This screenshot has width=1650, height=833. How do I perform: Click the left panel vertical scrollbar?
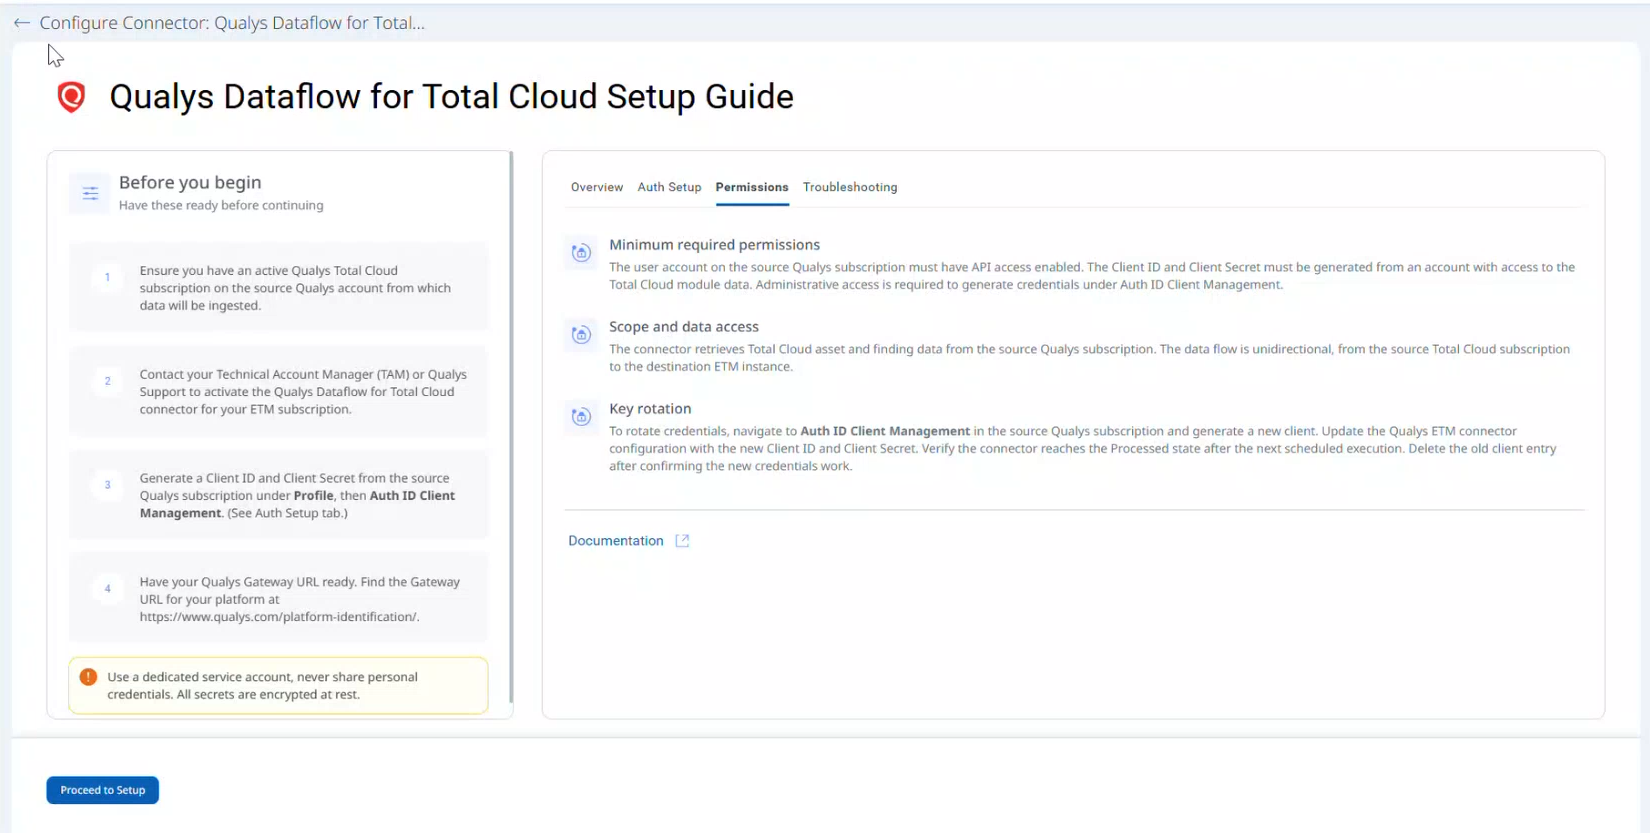pyautogui.click(x=511, y=427)
